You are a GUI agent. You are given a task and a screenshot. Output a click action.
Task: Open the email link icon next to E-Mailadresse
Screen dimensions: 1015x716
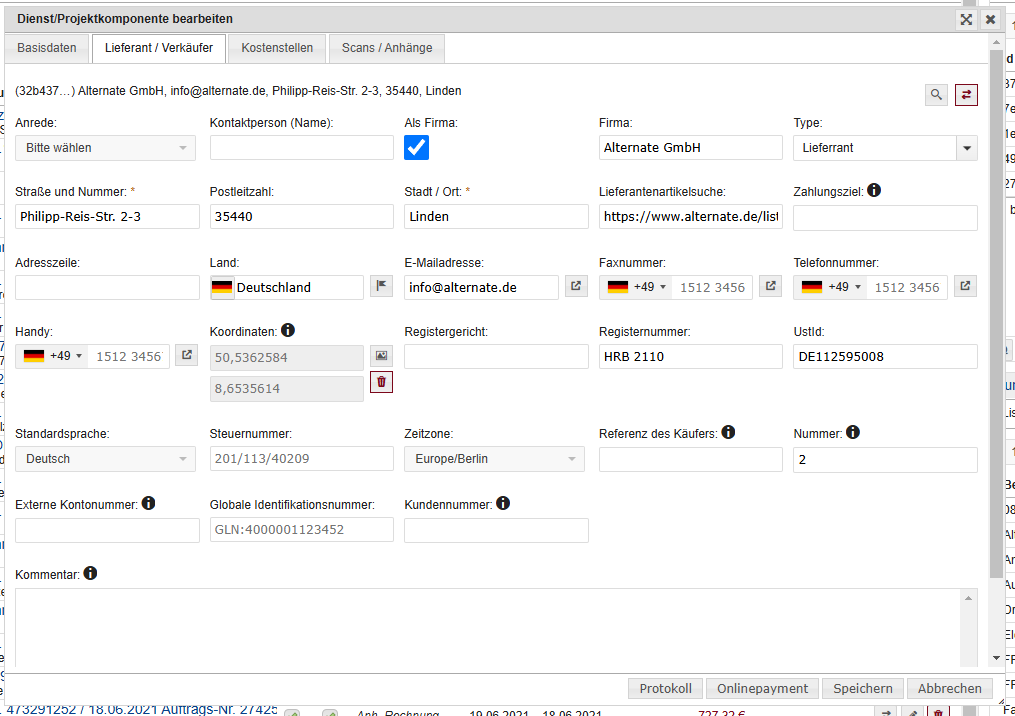tap(576, 287)
